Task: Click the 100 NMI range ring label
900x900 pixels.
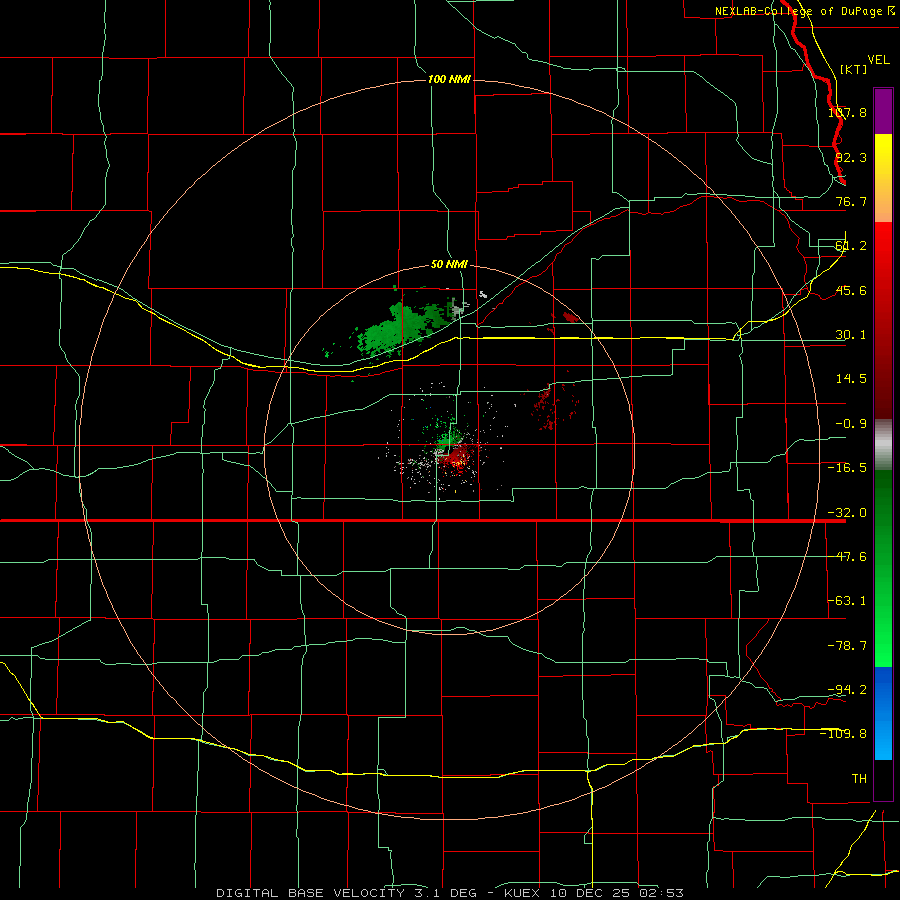Action: coord(449,79)
